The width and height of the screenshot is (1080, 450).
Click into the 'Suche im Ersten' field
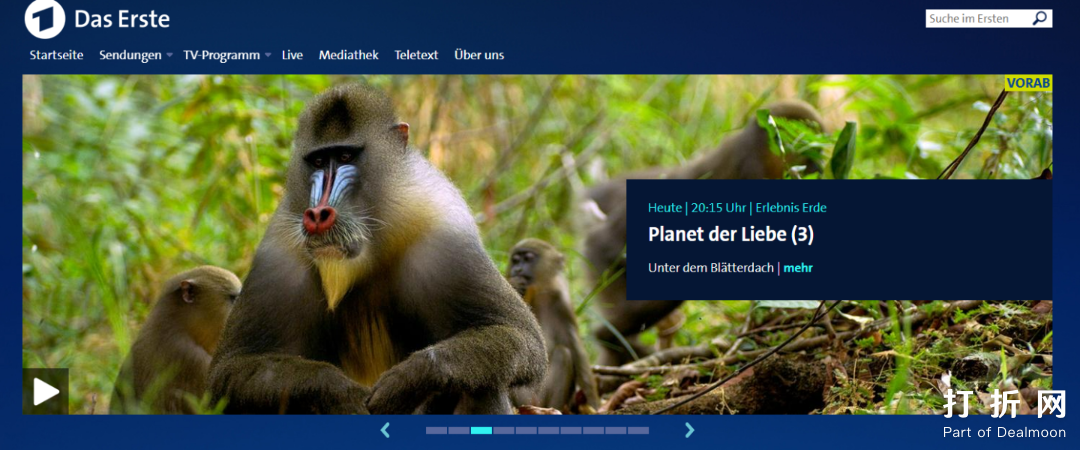[977, 18]
